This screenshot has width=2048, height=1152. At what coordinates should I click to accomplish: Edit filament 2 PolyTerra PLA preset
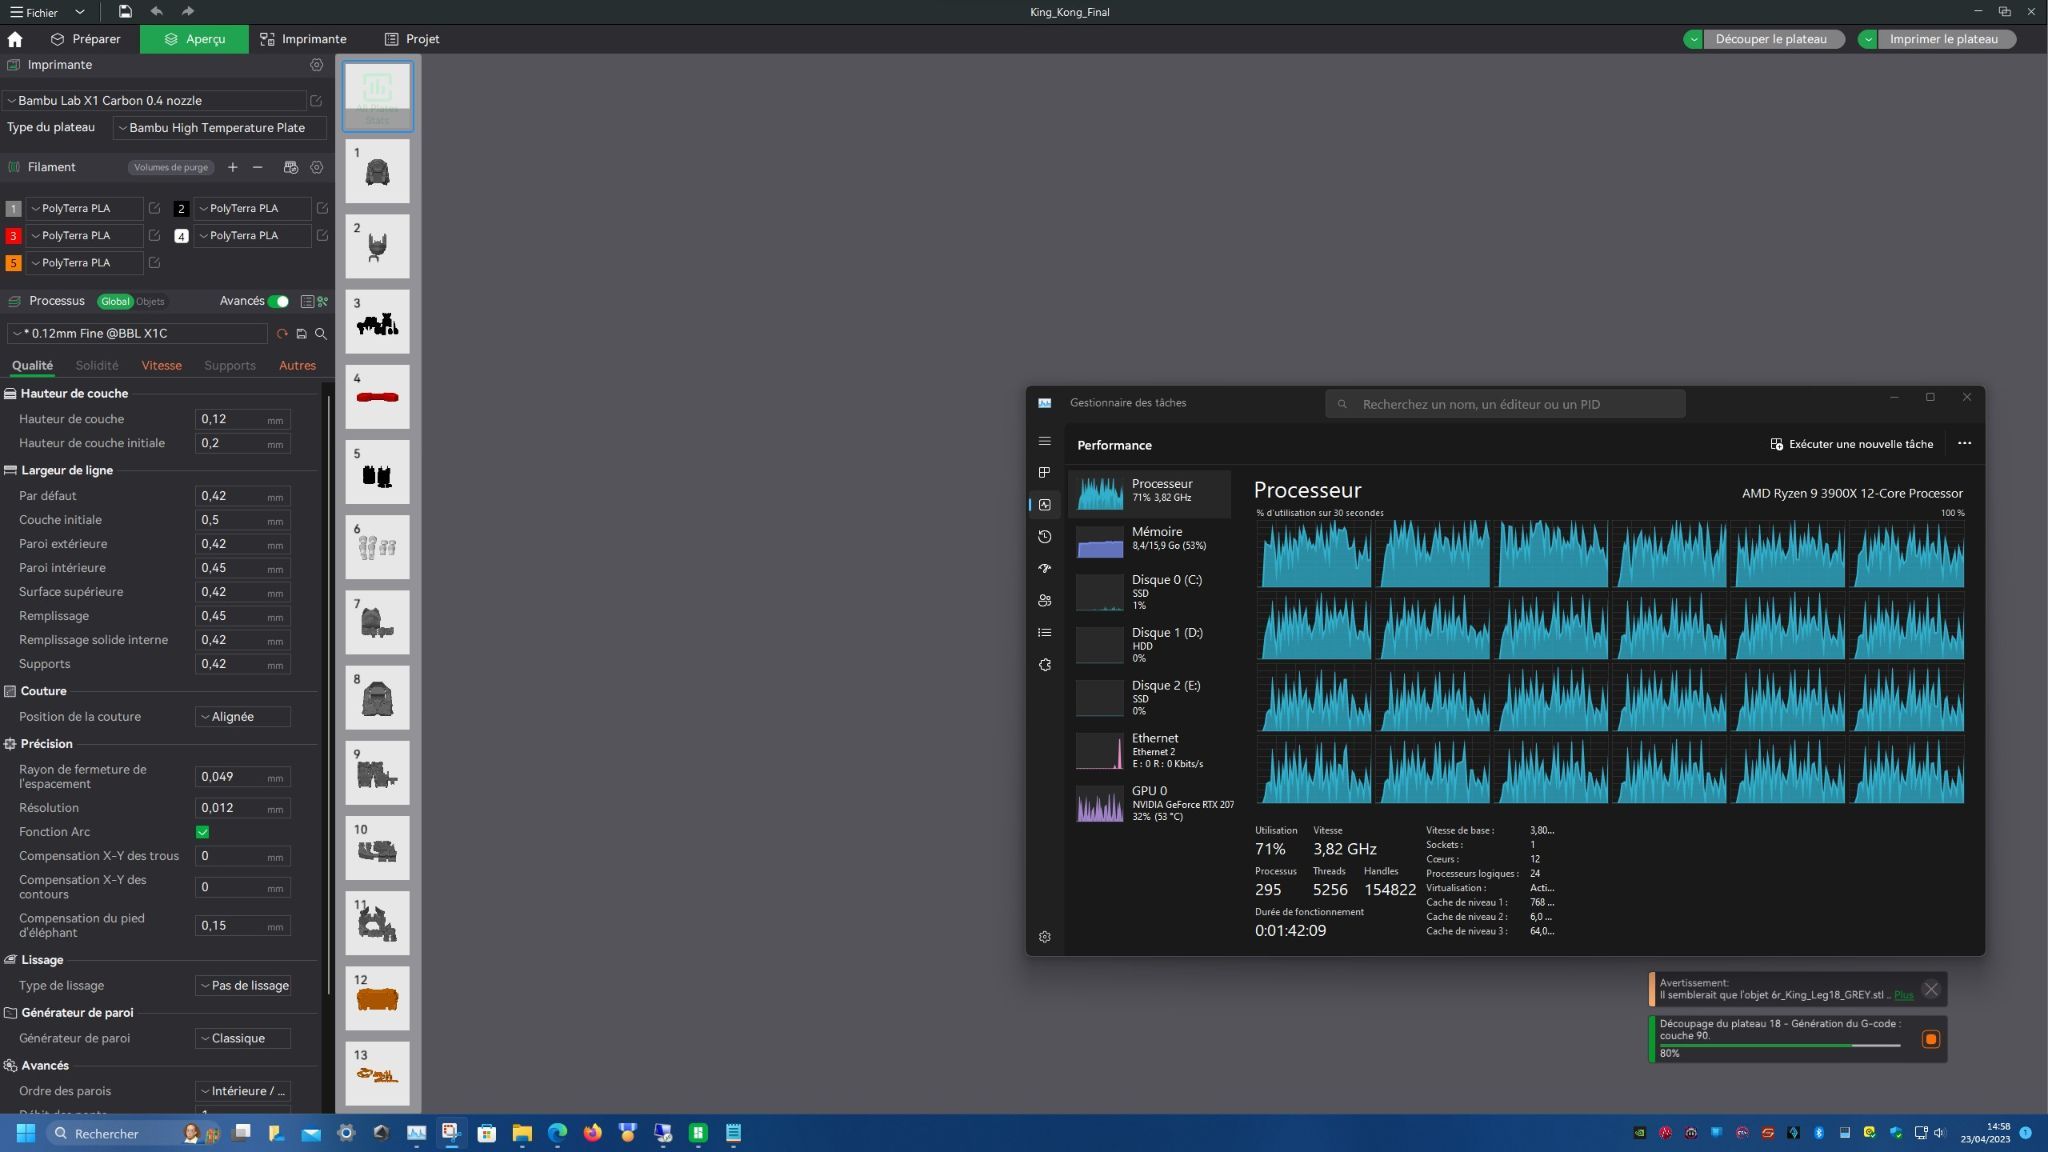pos(322,209)
